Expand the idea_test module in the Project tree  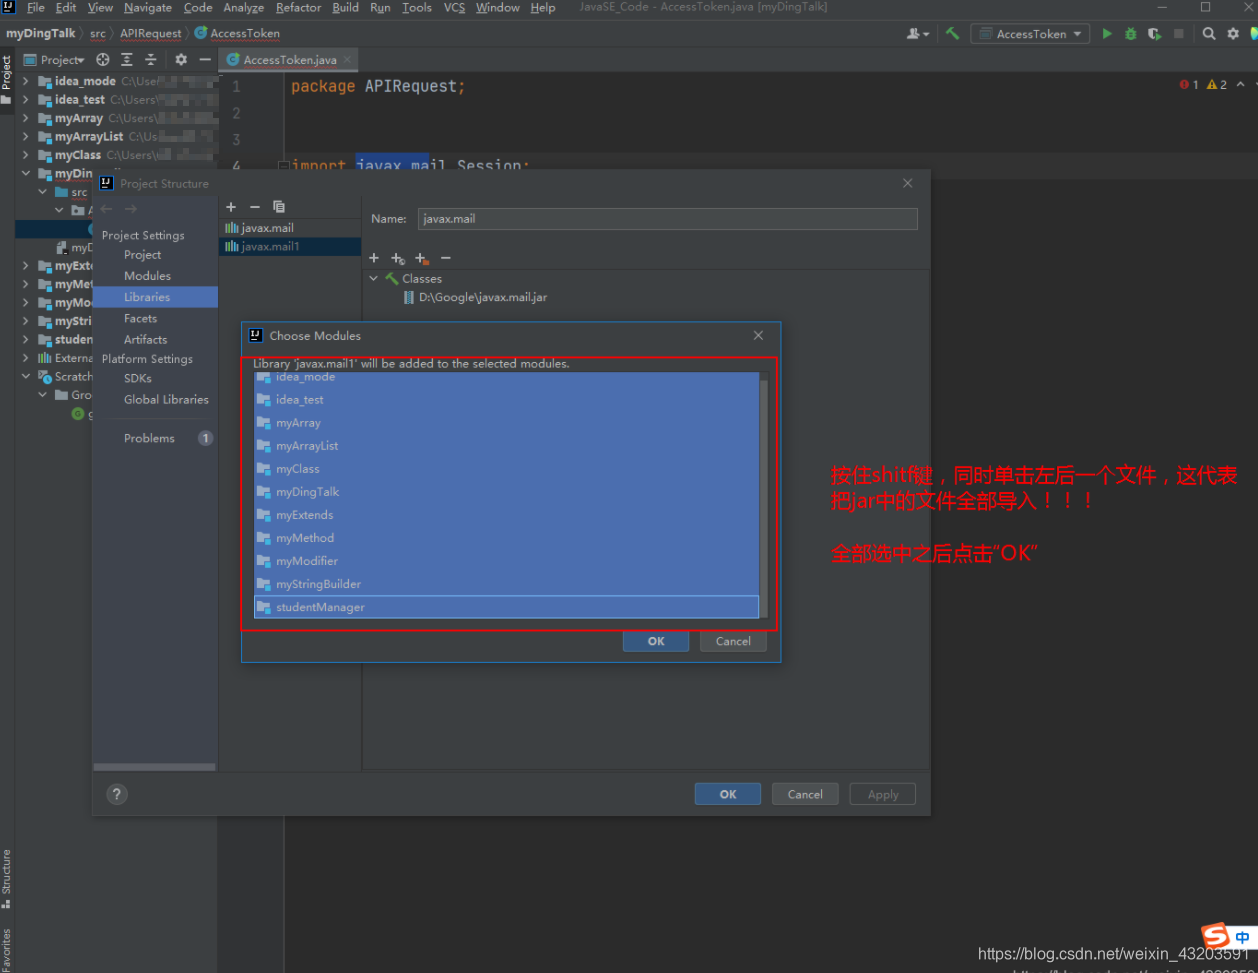(x=26, y=100)
